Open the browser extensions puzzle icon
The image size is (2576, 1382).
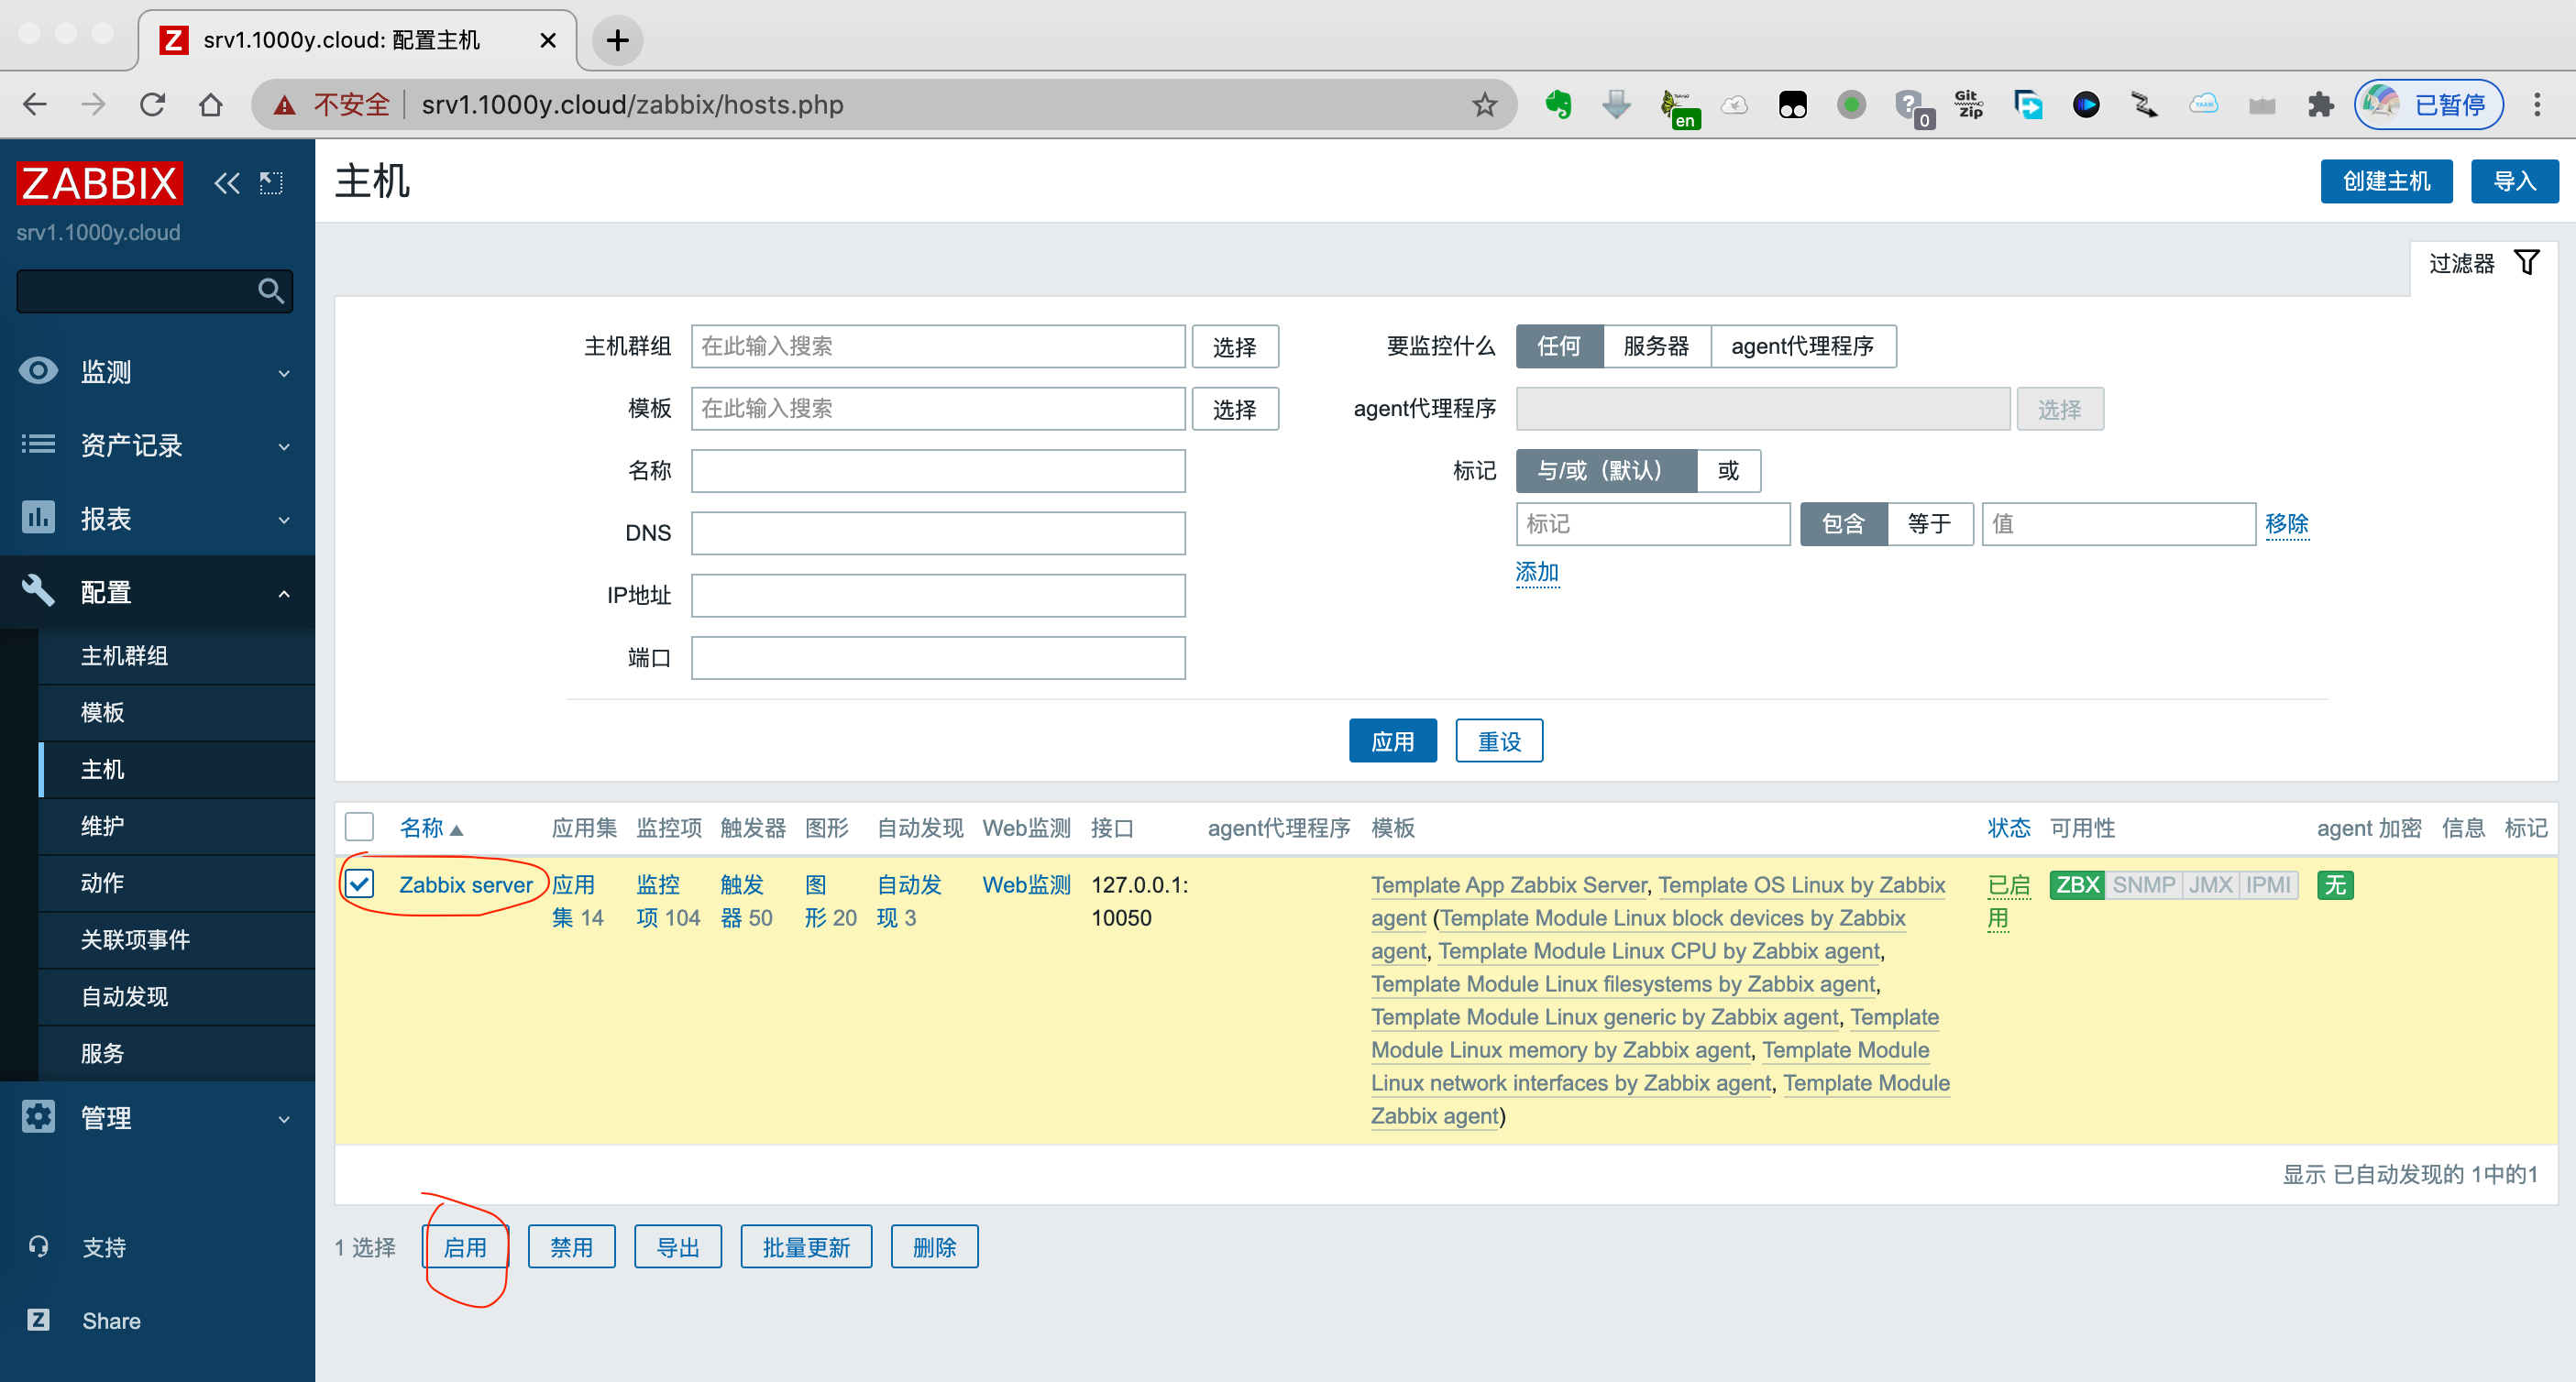click(2320, 104)
